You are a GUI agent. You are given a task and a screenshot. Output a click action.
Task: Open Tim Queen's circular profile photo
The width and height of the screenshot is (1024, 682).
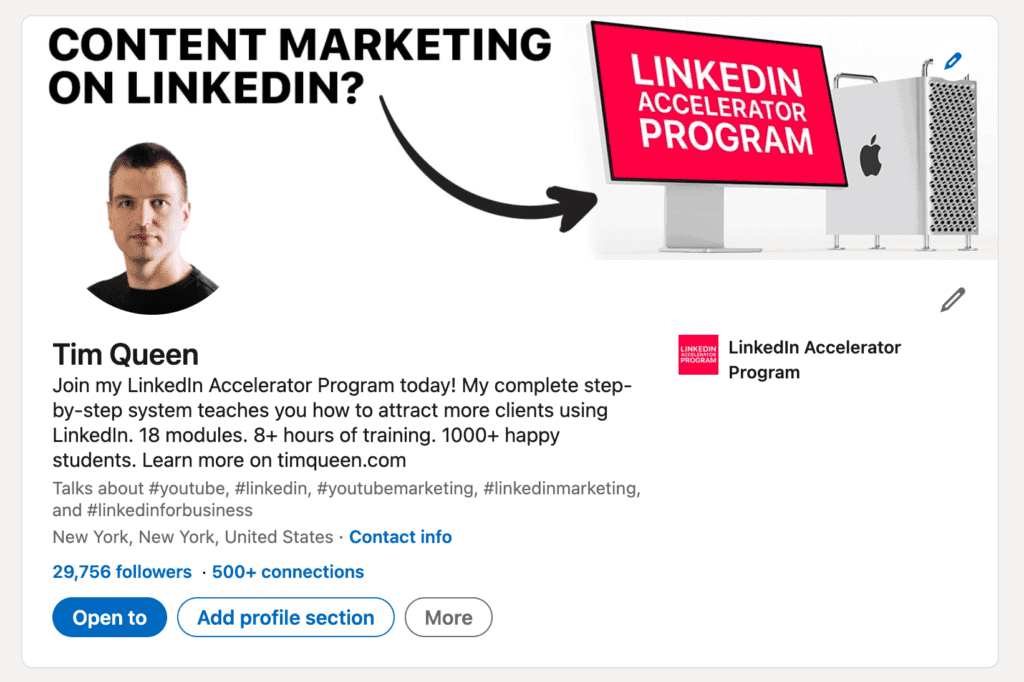pyautogui.click(x=148, y=226)
